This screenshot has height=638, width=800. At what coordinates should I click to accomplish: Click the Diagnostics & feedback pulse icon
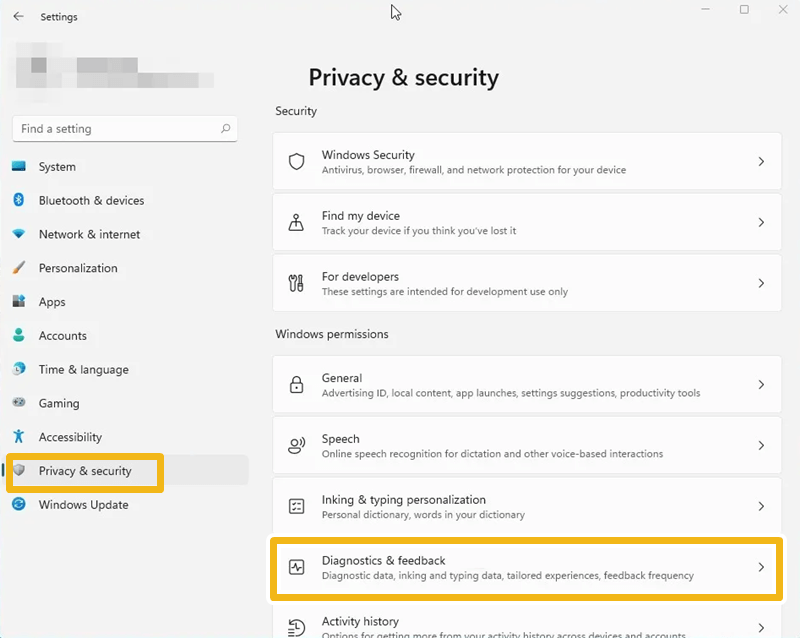[296, 567]
